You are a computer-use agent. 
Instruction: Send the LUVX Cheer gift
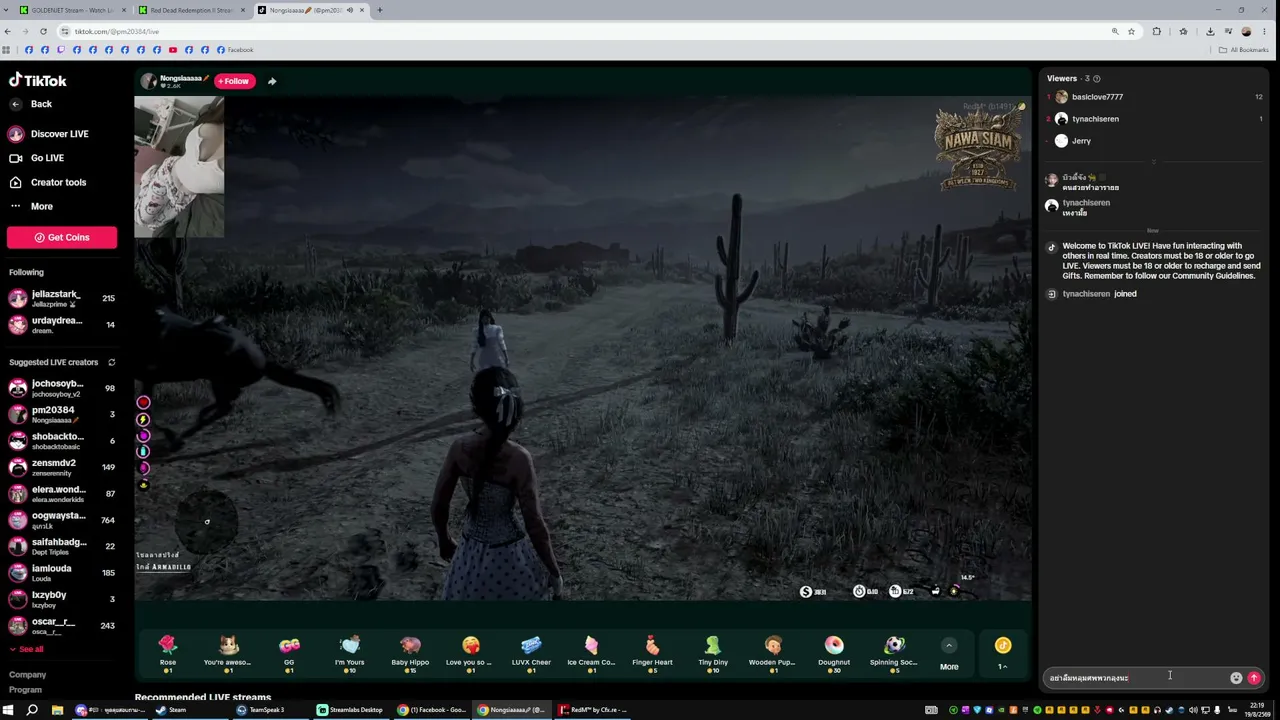coord(531,651)
